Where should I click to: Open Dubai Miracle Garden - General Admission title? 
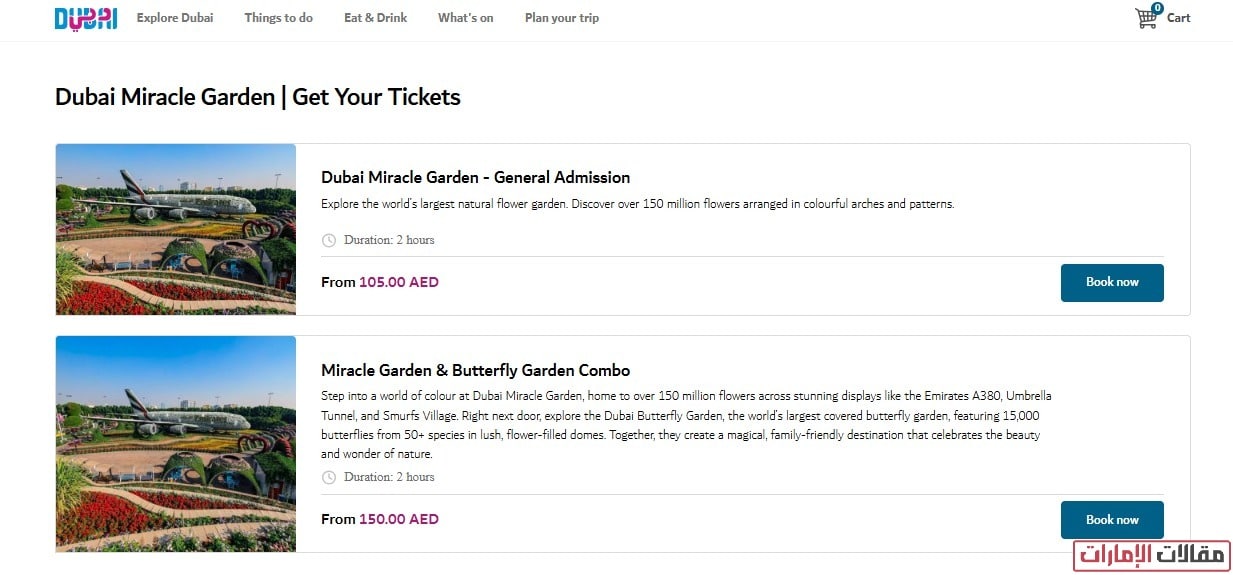tap(475, 177)
